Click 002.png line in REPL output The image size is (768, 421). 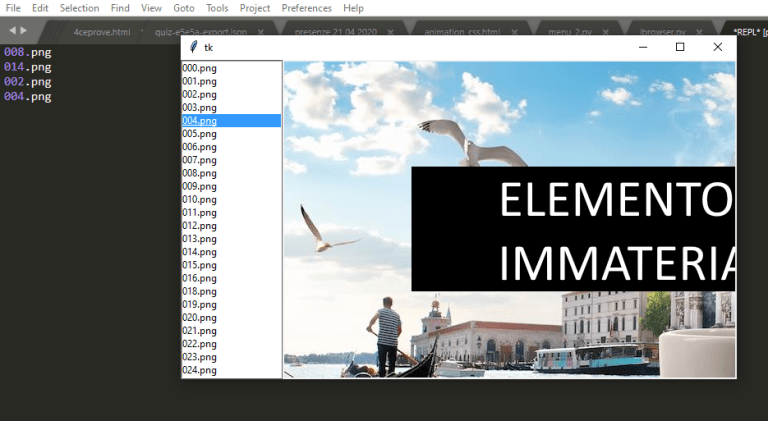point(27,82)
